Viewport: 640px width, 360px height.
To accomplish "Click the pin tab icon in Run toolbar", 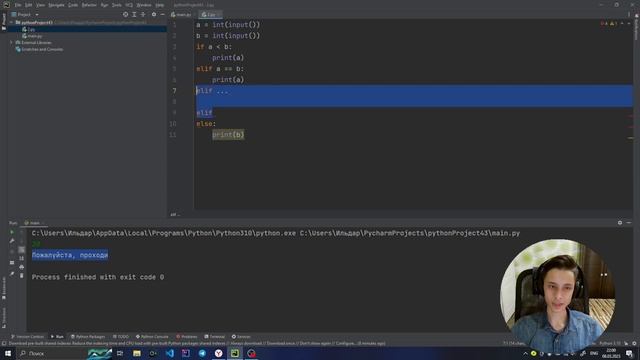I will (x=12, y=274).
